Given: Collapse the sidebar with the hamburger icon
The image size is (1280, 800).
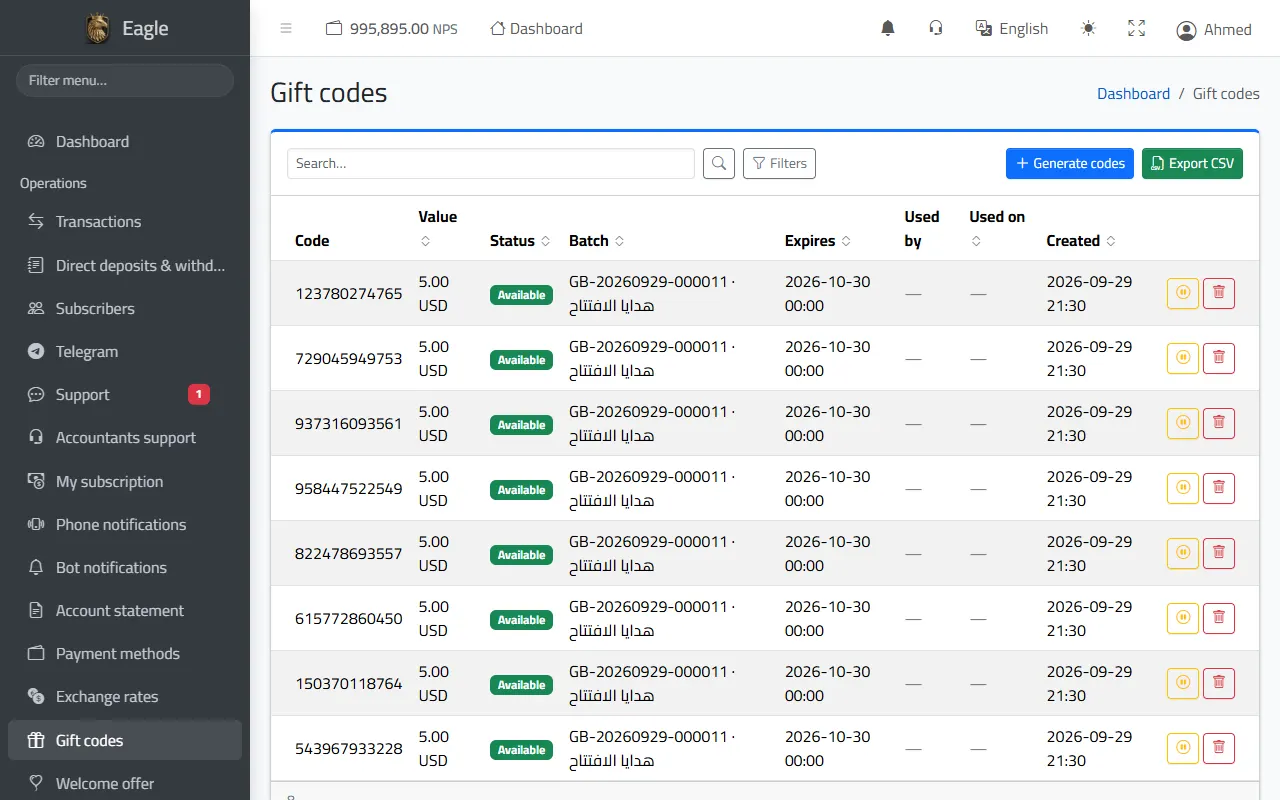Looking at the screenshot, I should pyautogui.click(x=286, y=29).
